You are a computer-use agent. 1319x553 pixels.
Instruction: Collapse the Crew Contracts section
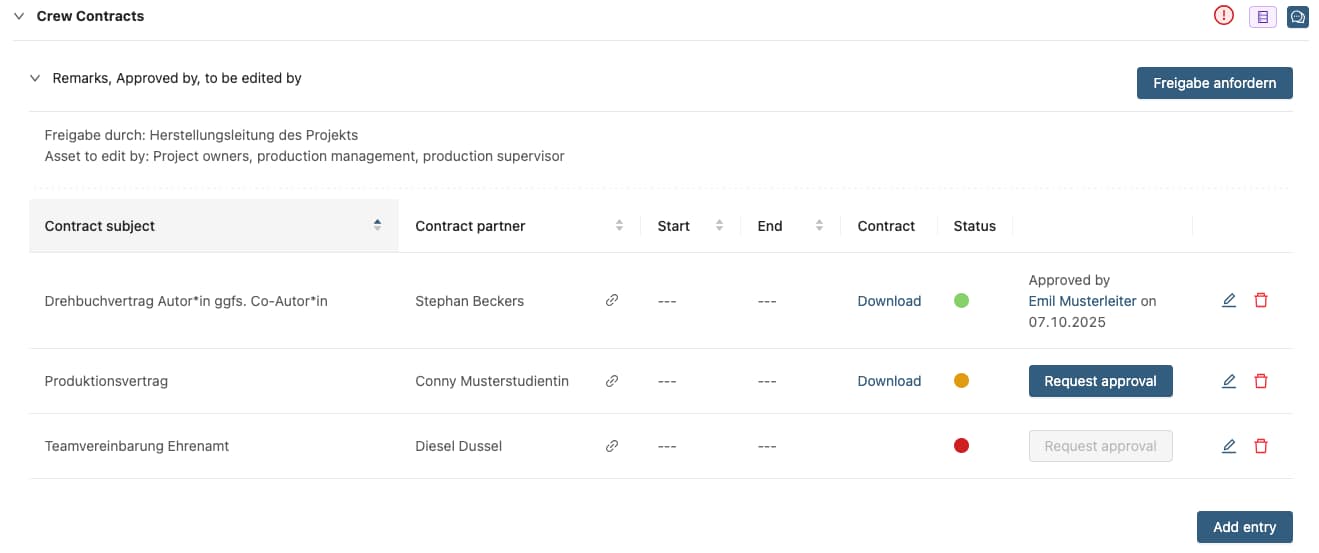pyautogui.click(x=19, y=16)
